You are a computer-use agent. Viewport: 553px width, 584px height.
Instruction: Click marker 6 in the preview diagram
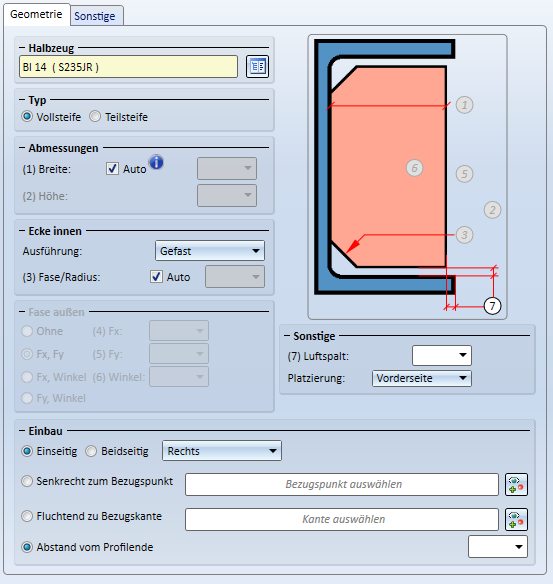coord(414,168)
